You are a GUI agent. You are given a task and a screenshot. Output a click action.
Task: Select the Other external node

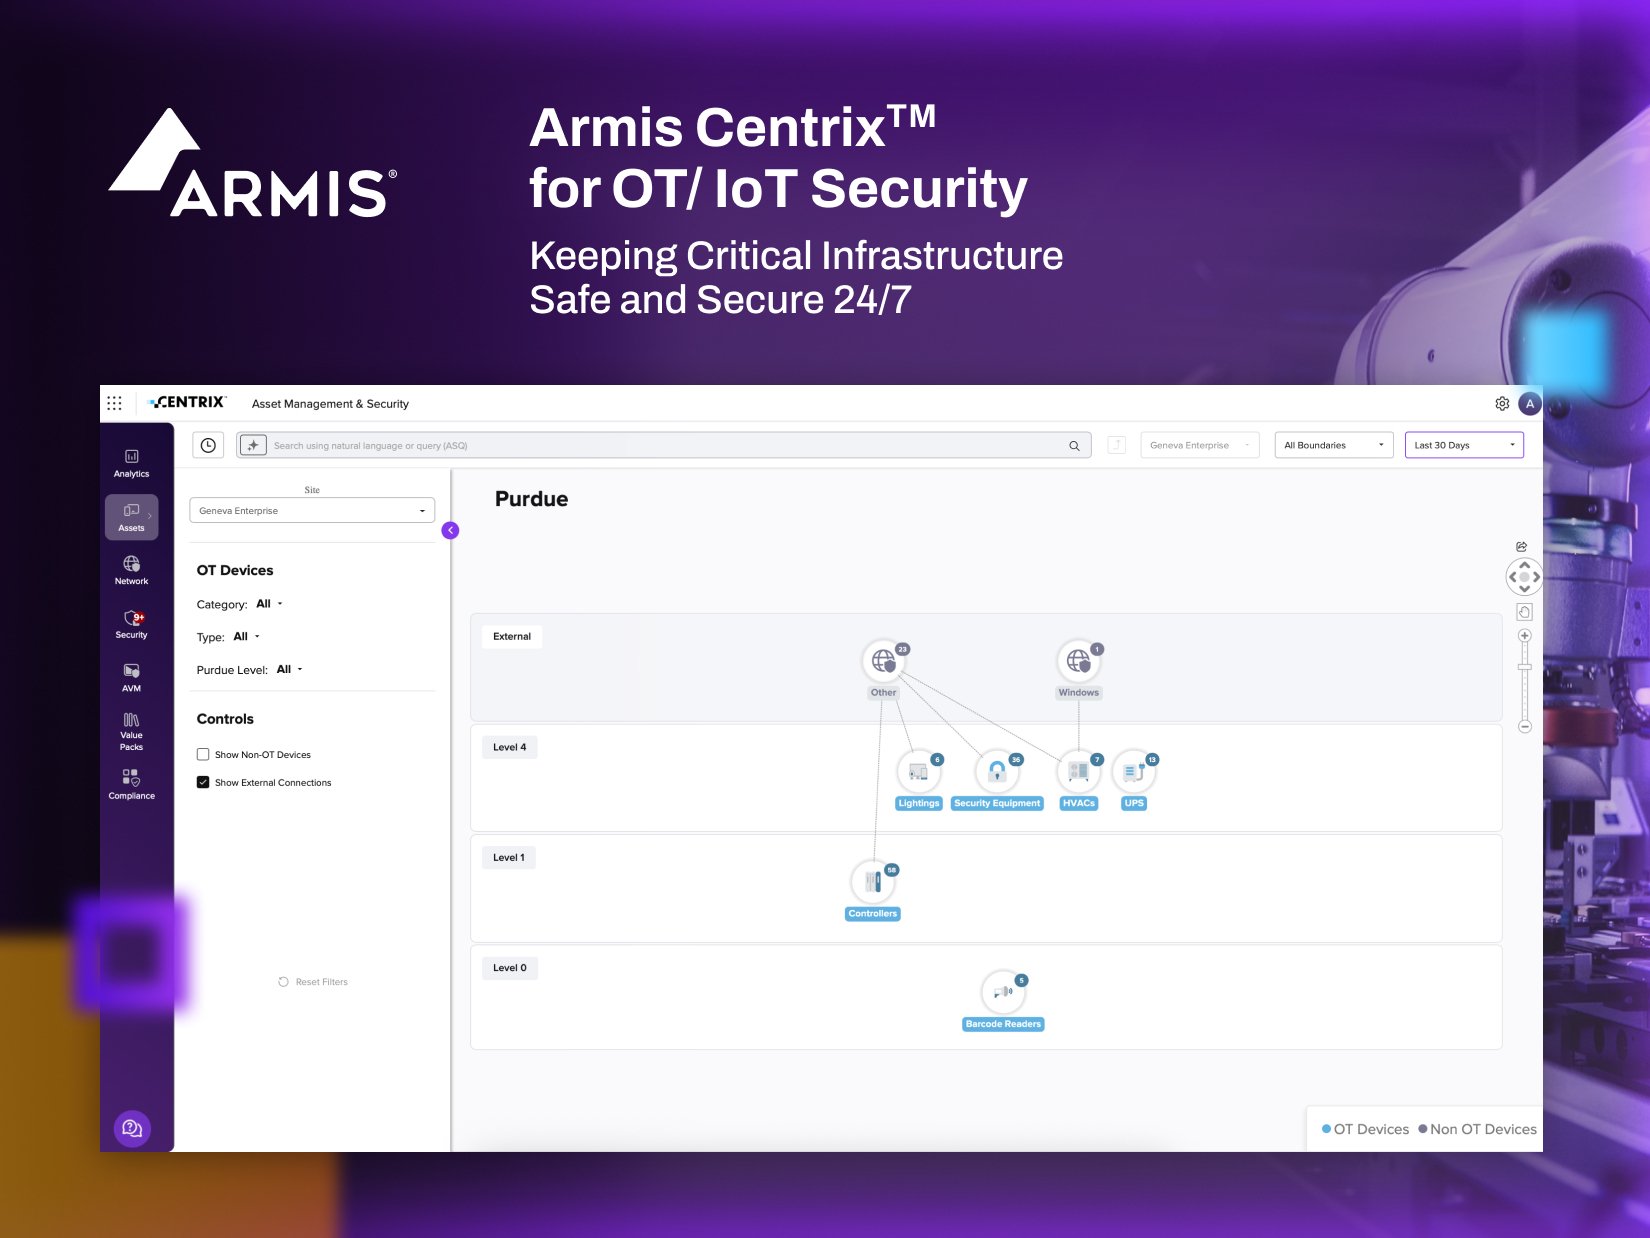[883, 661]
